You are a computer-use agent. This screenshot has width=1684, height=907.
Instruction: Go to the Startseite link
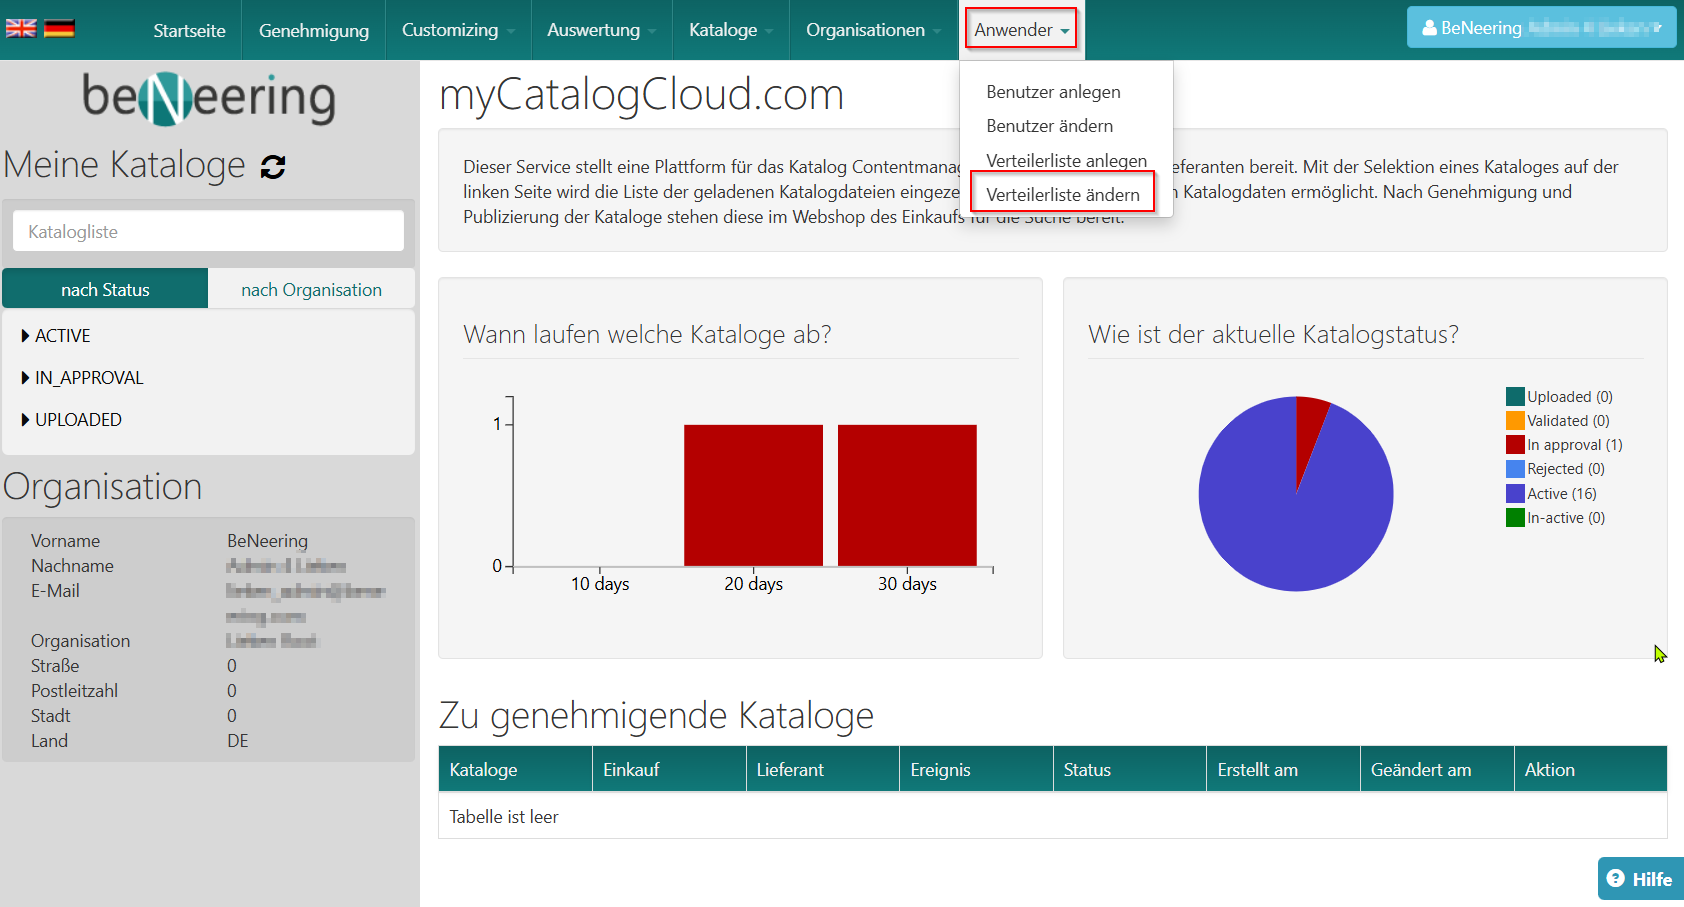click(x=189, y=30)
